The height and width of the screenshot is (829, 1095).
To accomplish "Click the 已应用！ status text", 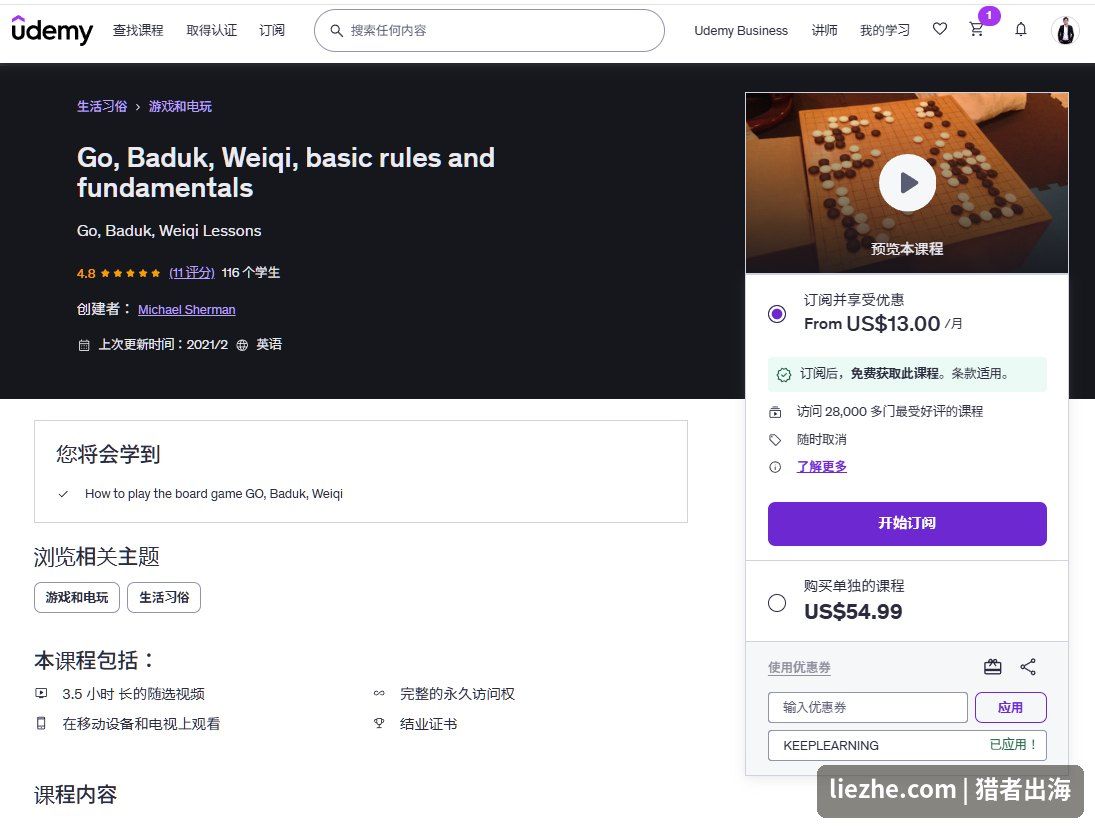I will click(x=1013, y=745).
